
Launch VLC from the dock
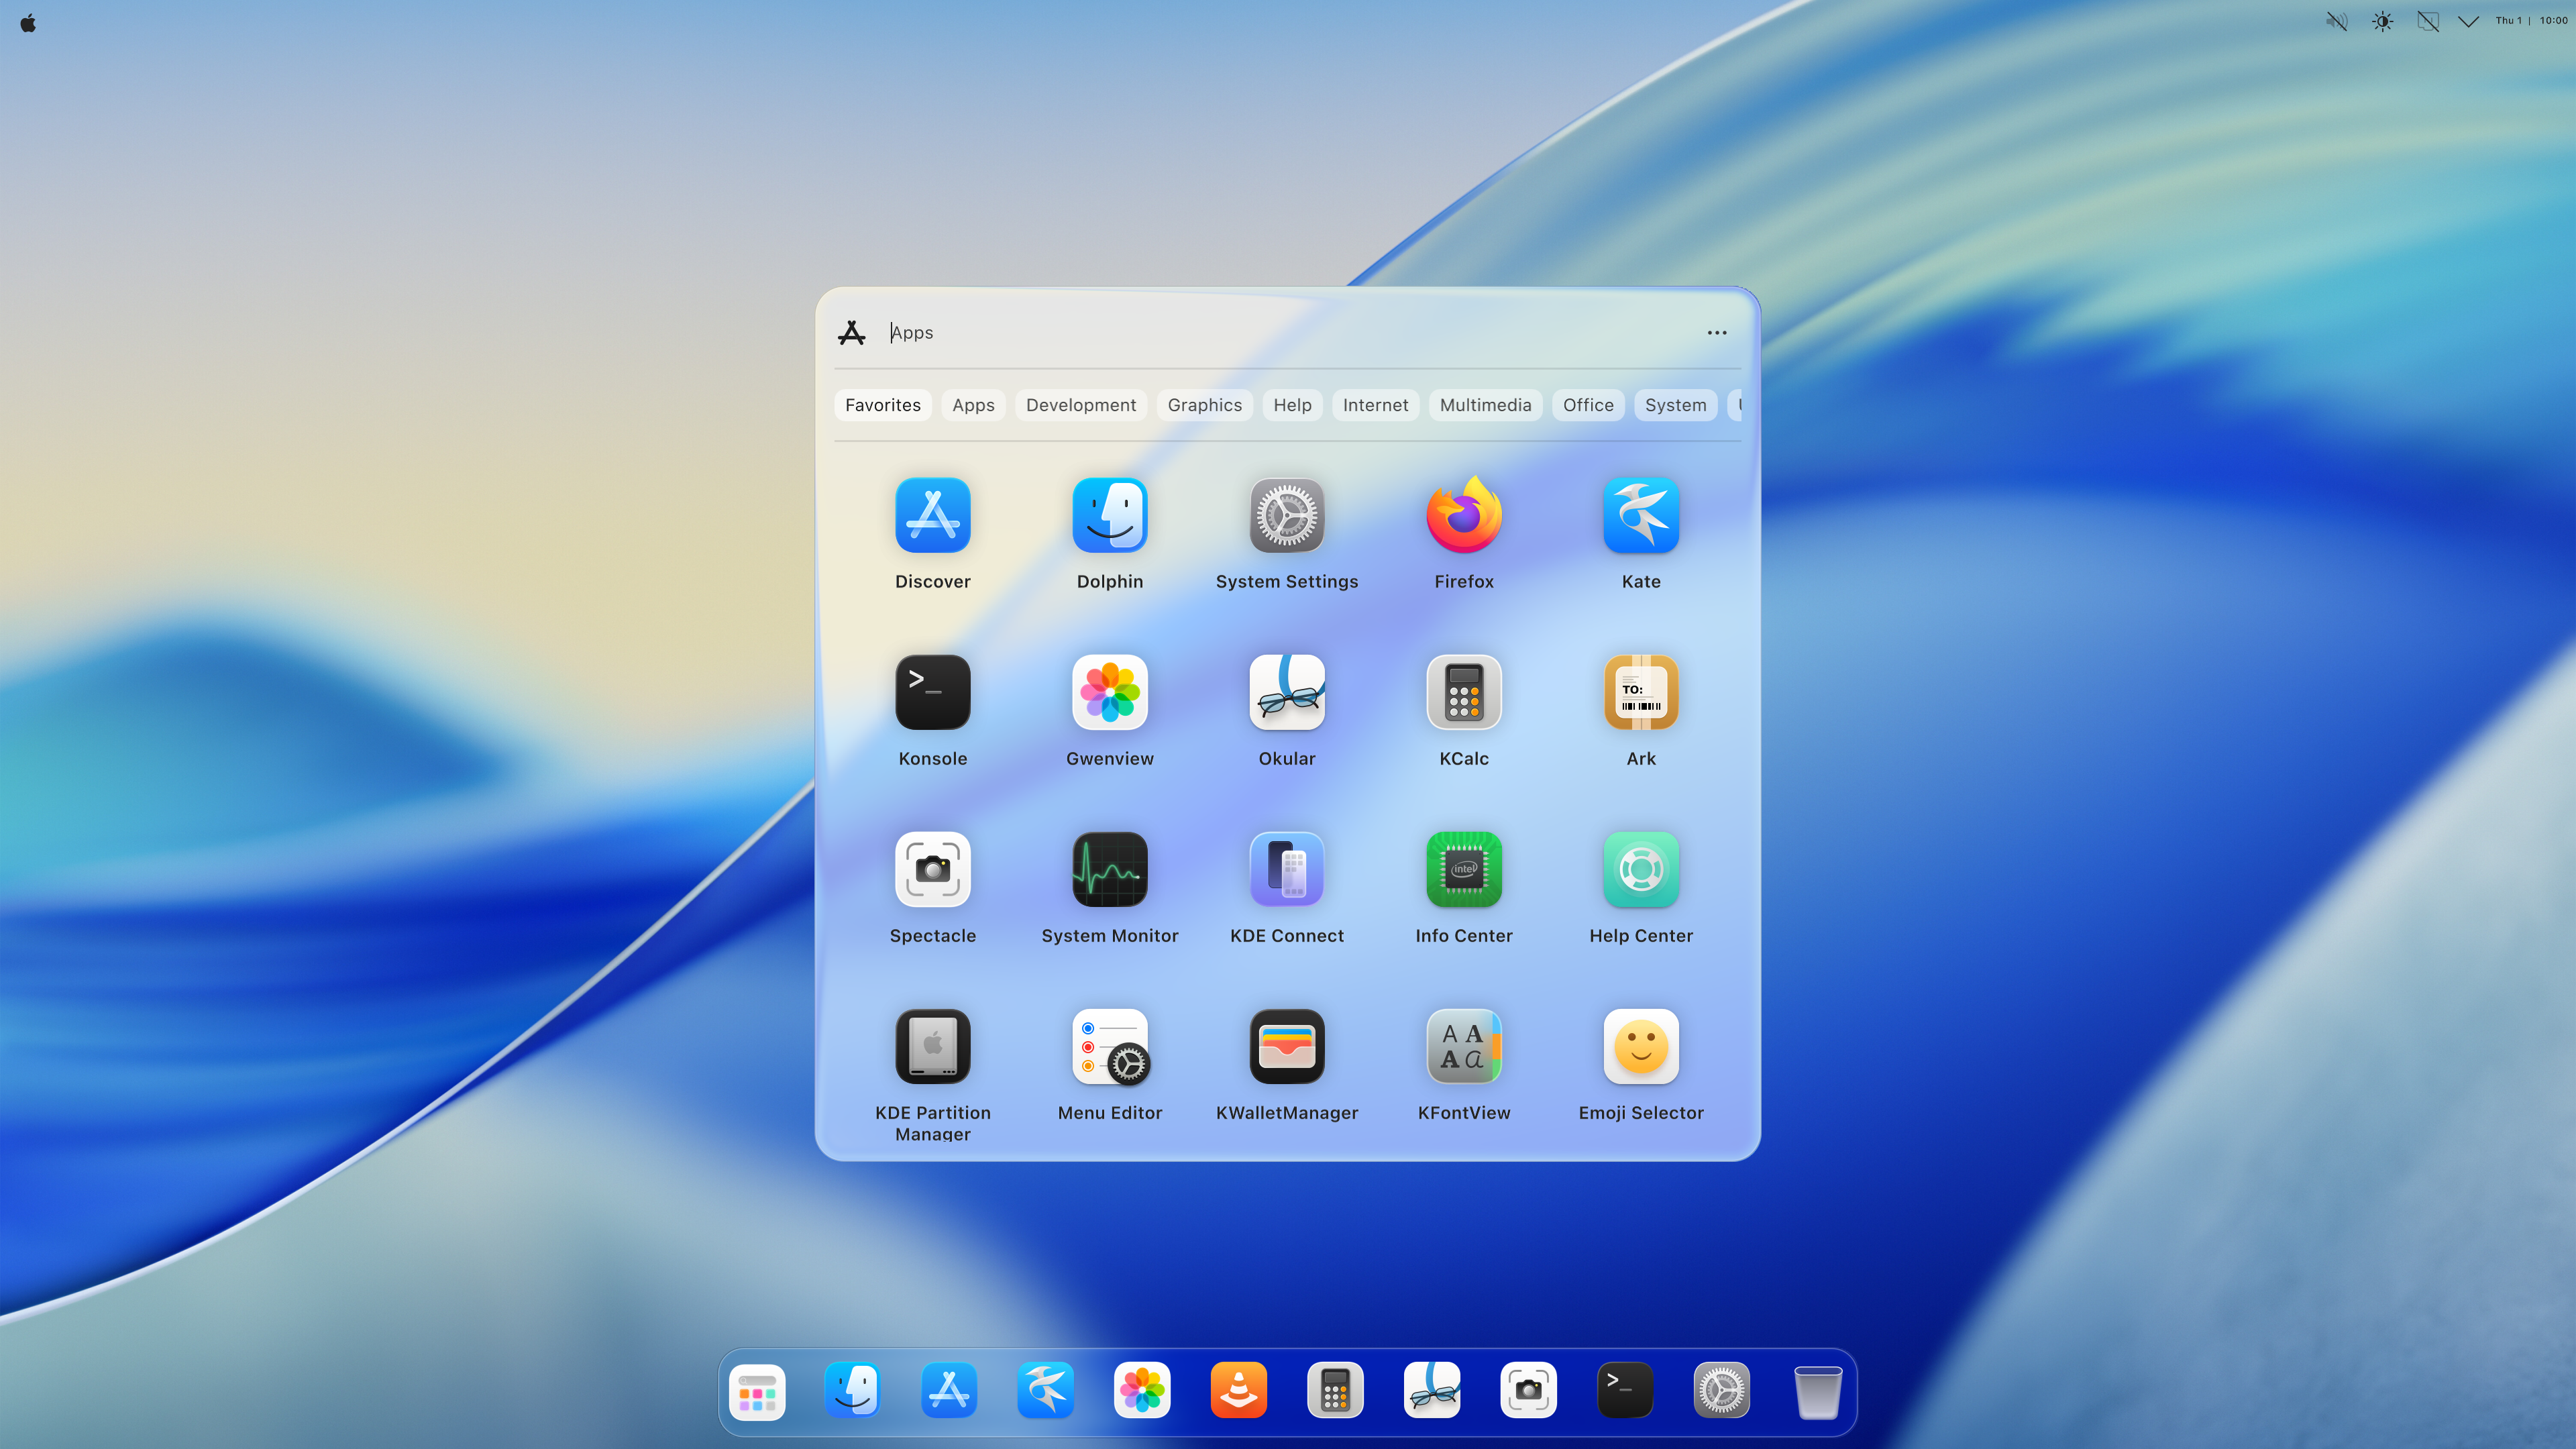[x=1238, y=1391]
